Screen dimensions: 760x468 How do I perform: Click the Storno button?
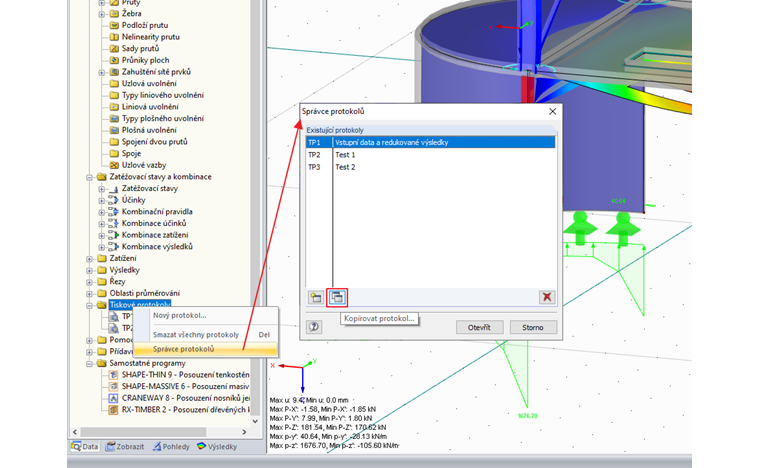click(533, 328)
